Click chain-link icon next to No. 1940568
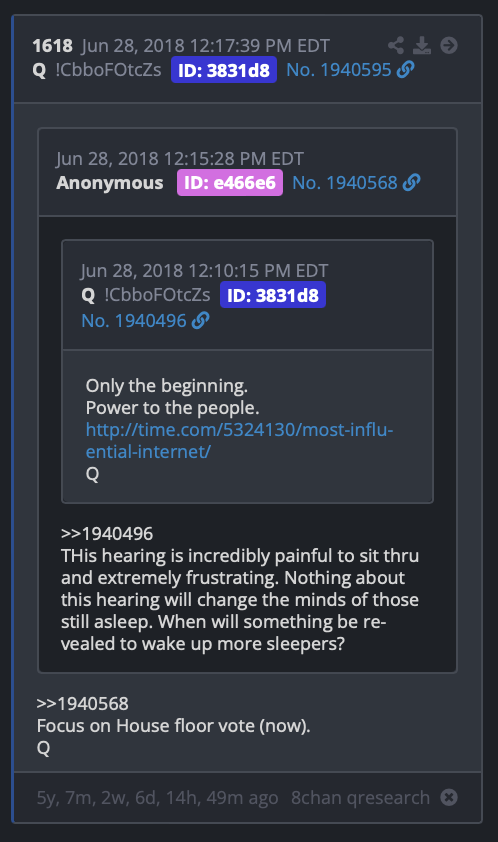This screenshot has width=498, height=842. point(412,183)
